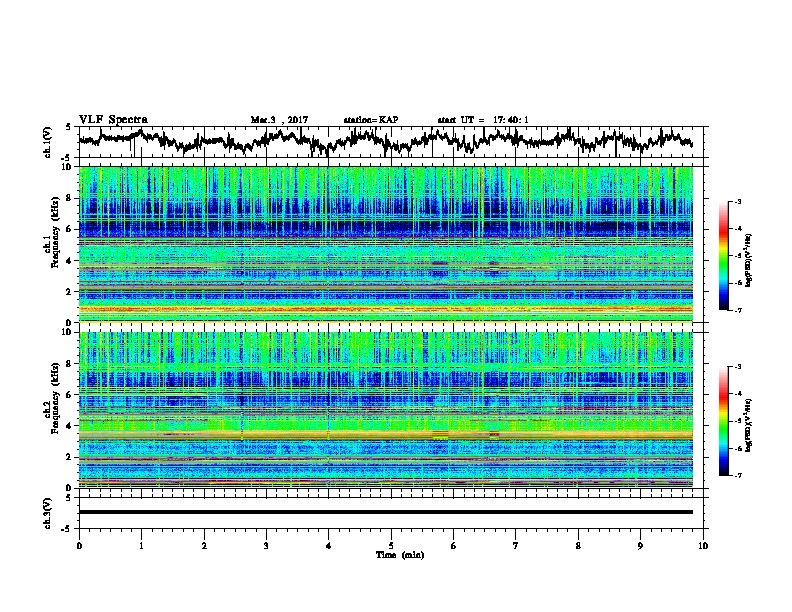Click time axis tick label "10"

703,546
